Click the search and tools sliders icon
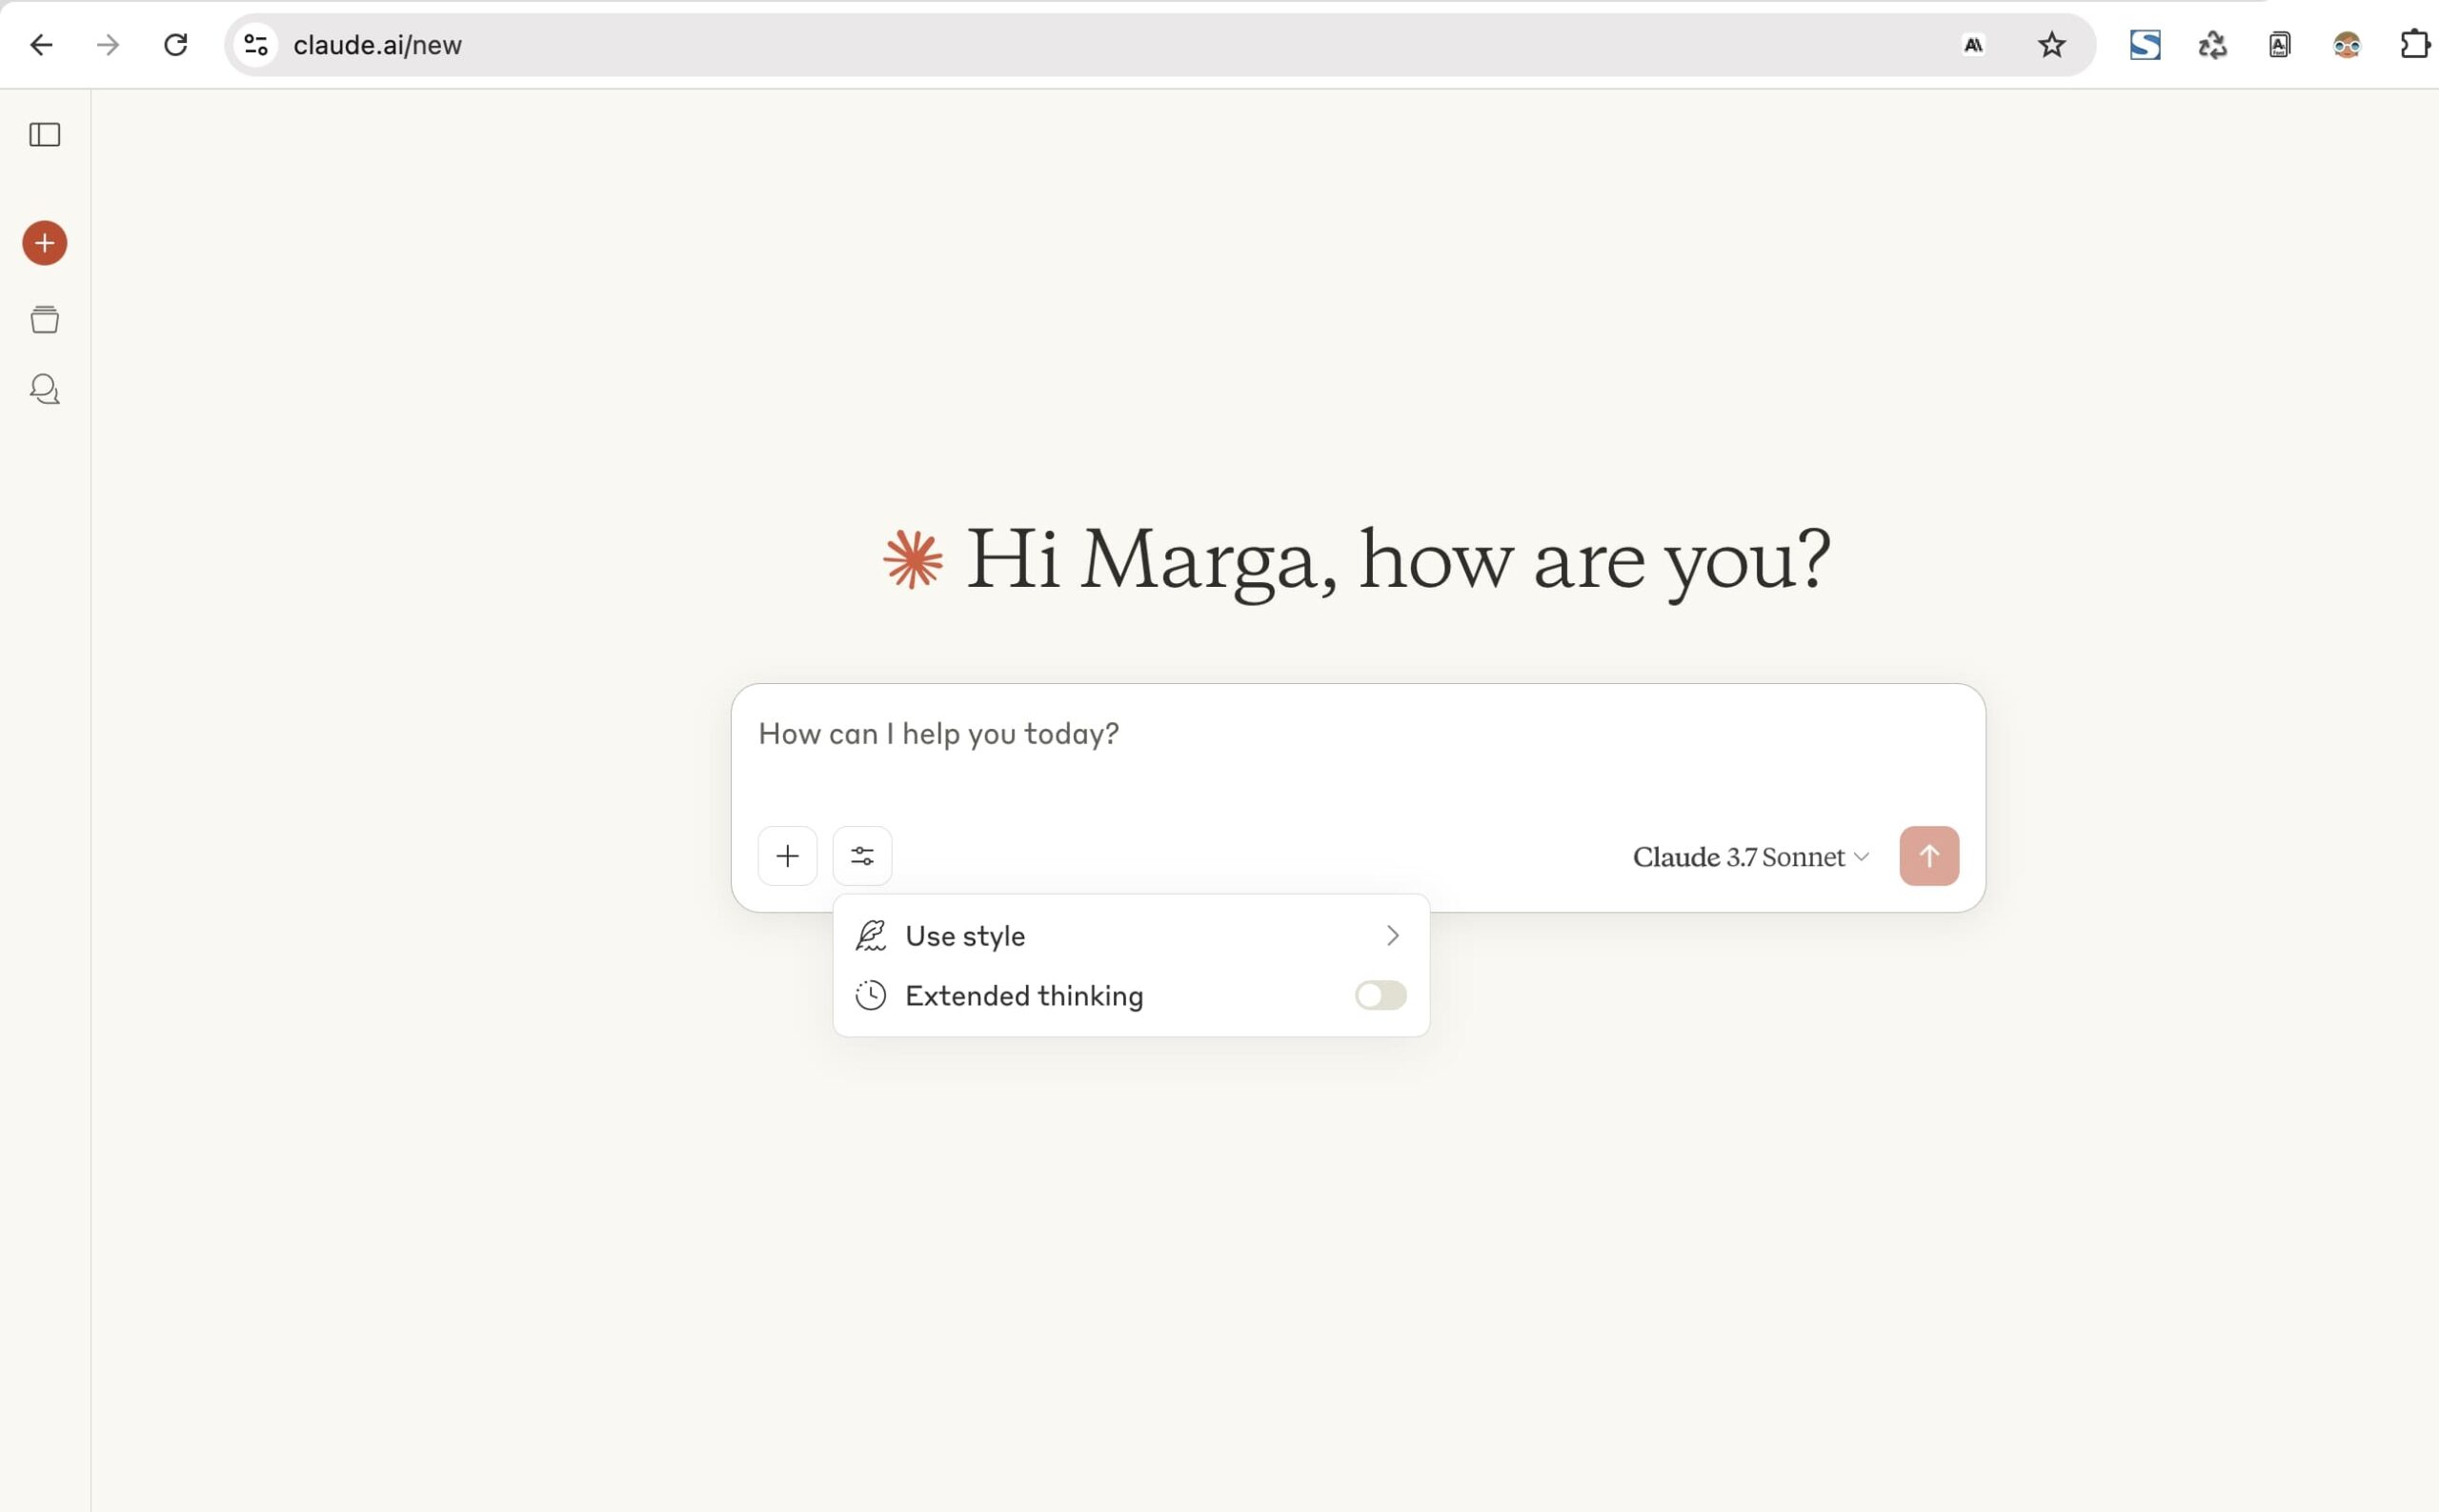The height and width of the screenshot is (1512, 2439). coord(862,856)
